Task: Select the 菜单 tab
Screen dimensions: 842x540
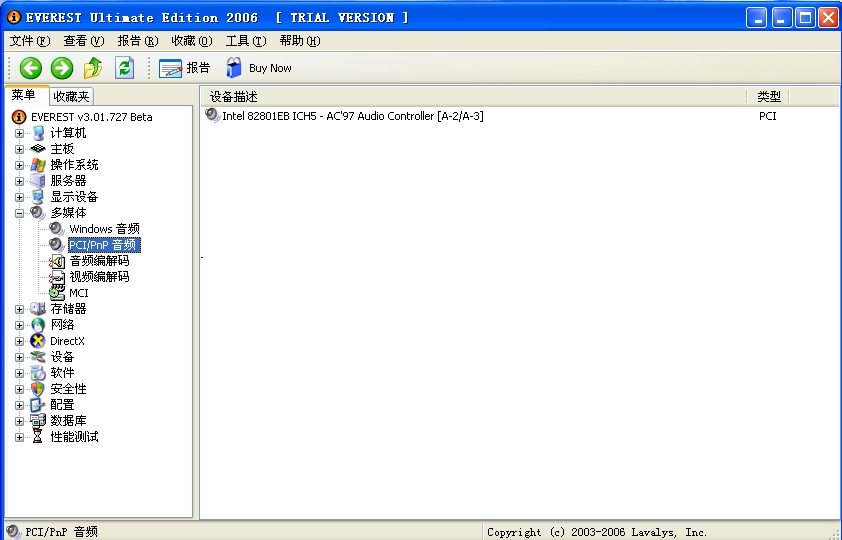Action: point(25,95)
